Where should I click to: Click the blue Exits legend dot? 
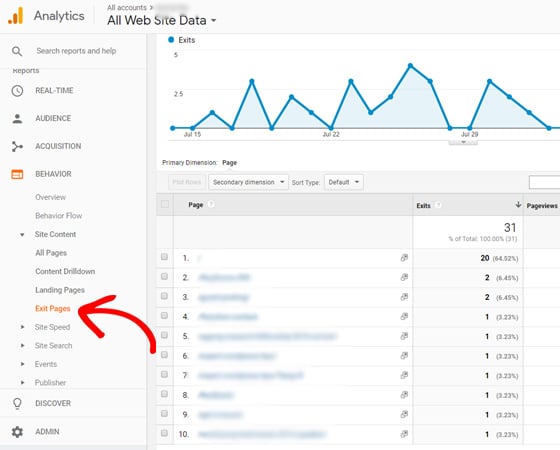click(171, 40)
